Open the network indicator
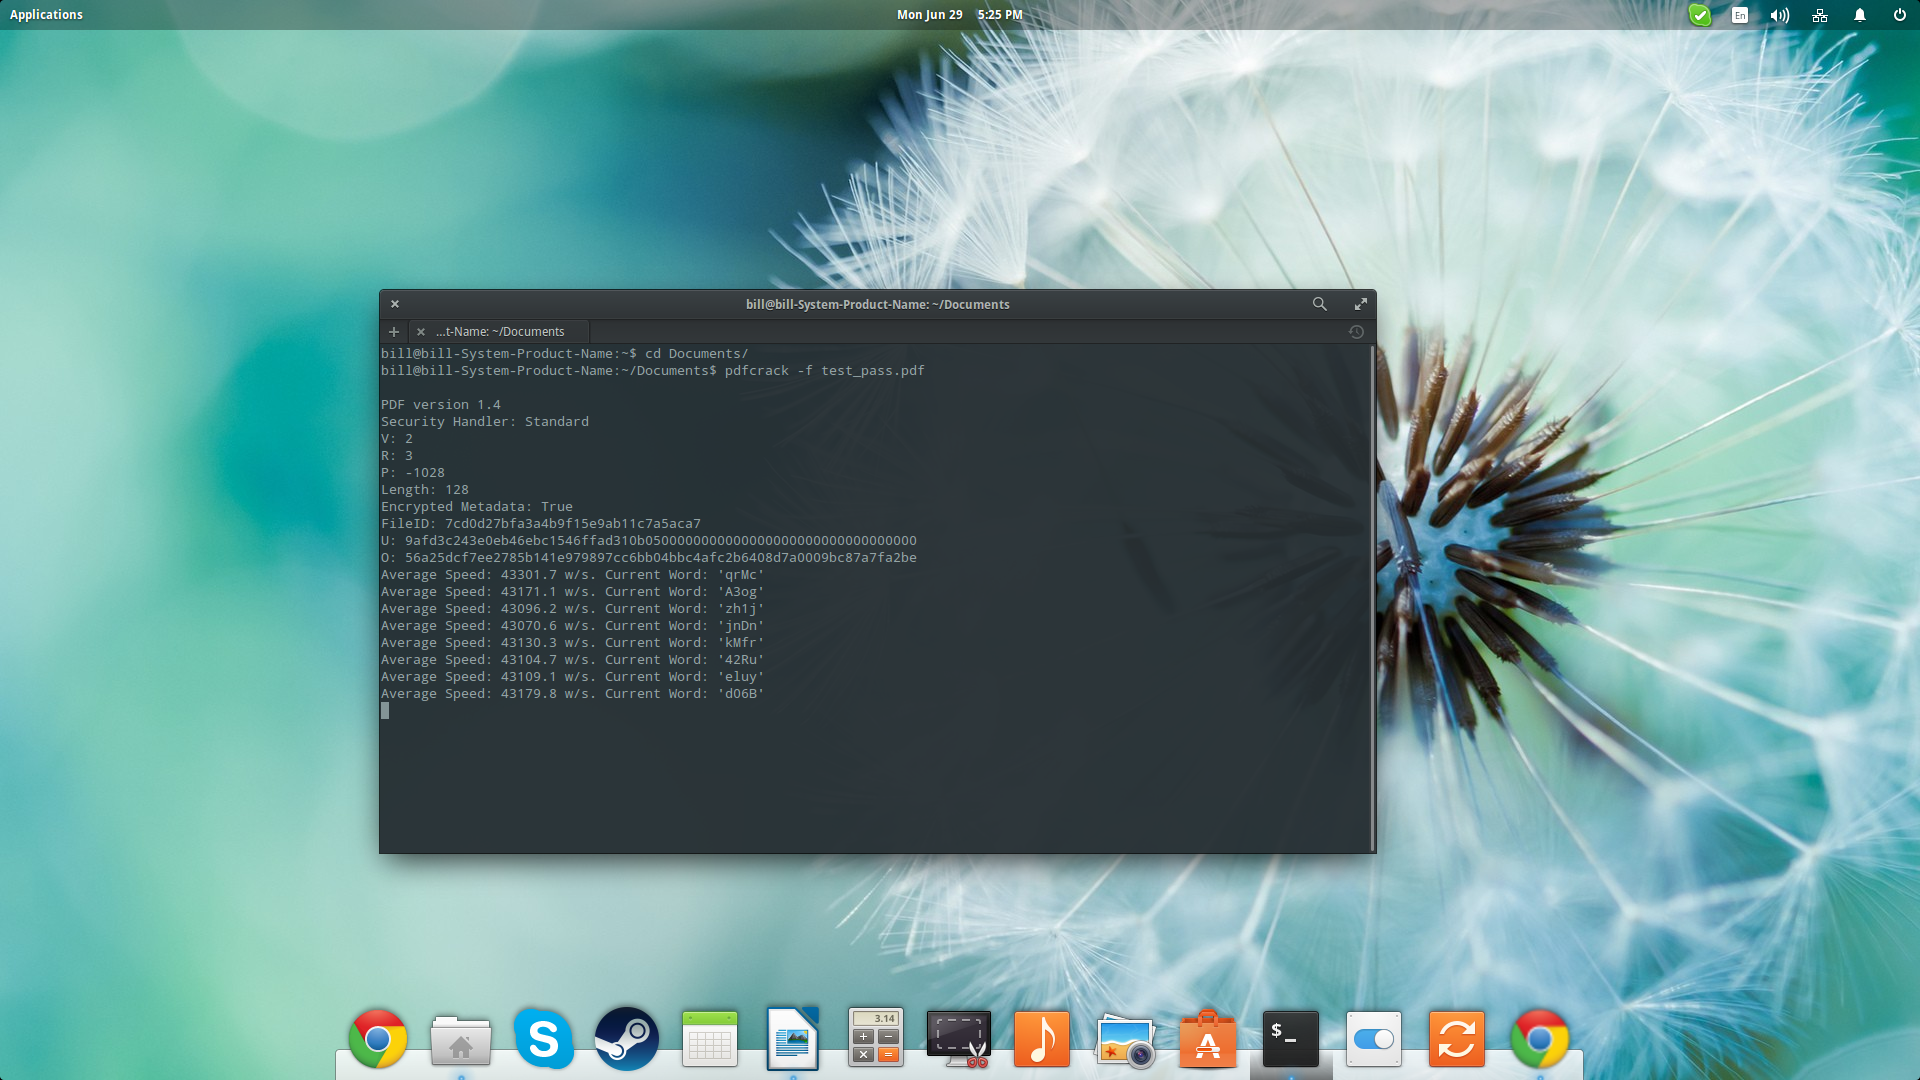The height and width of the screenshot is (1080, 1920). 1820,15
